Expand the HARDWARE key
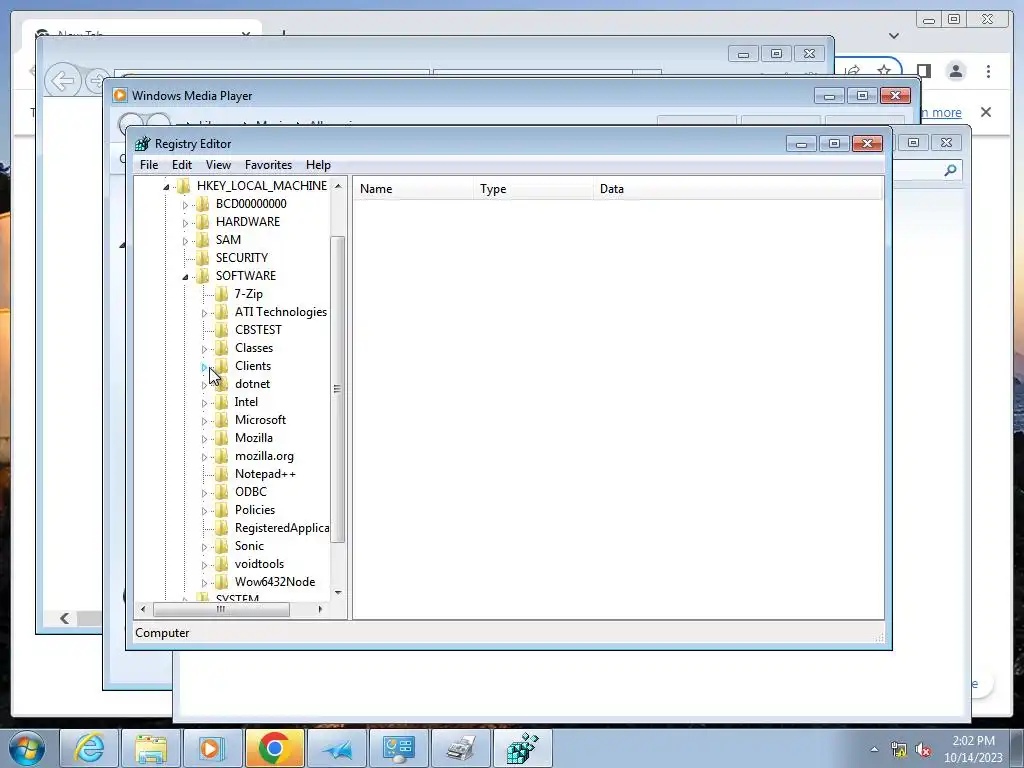The height and width of the screenshot is (768, 1024). pos(185,223)
